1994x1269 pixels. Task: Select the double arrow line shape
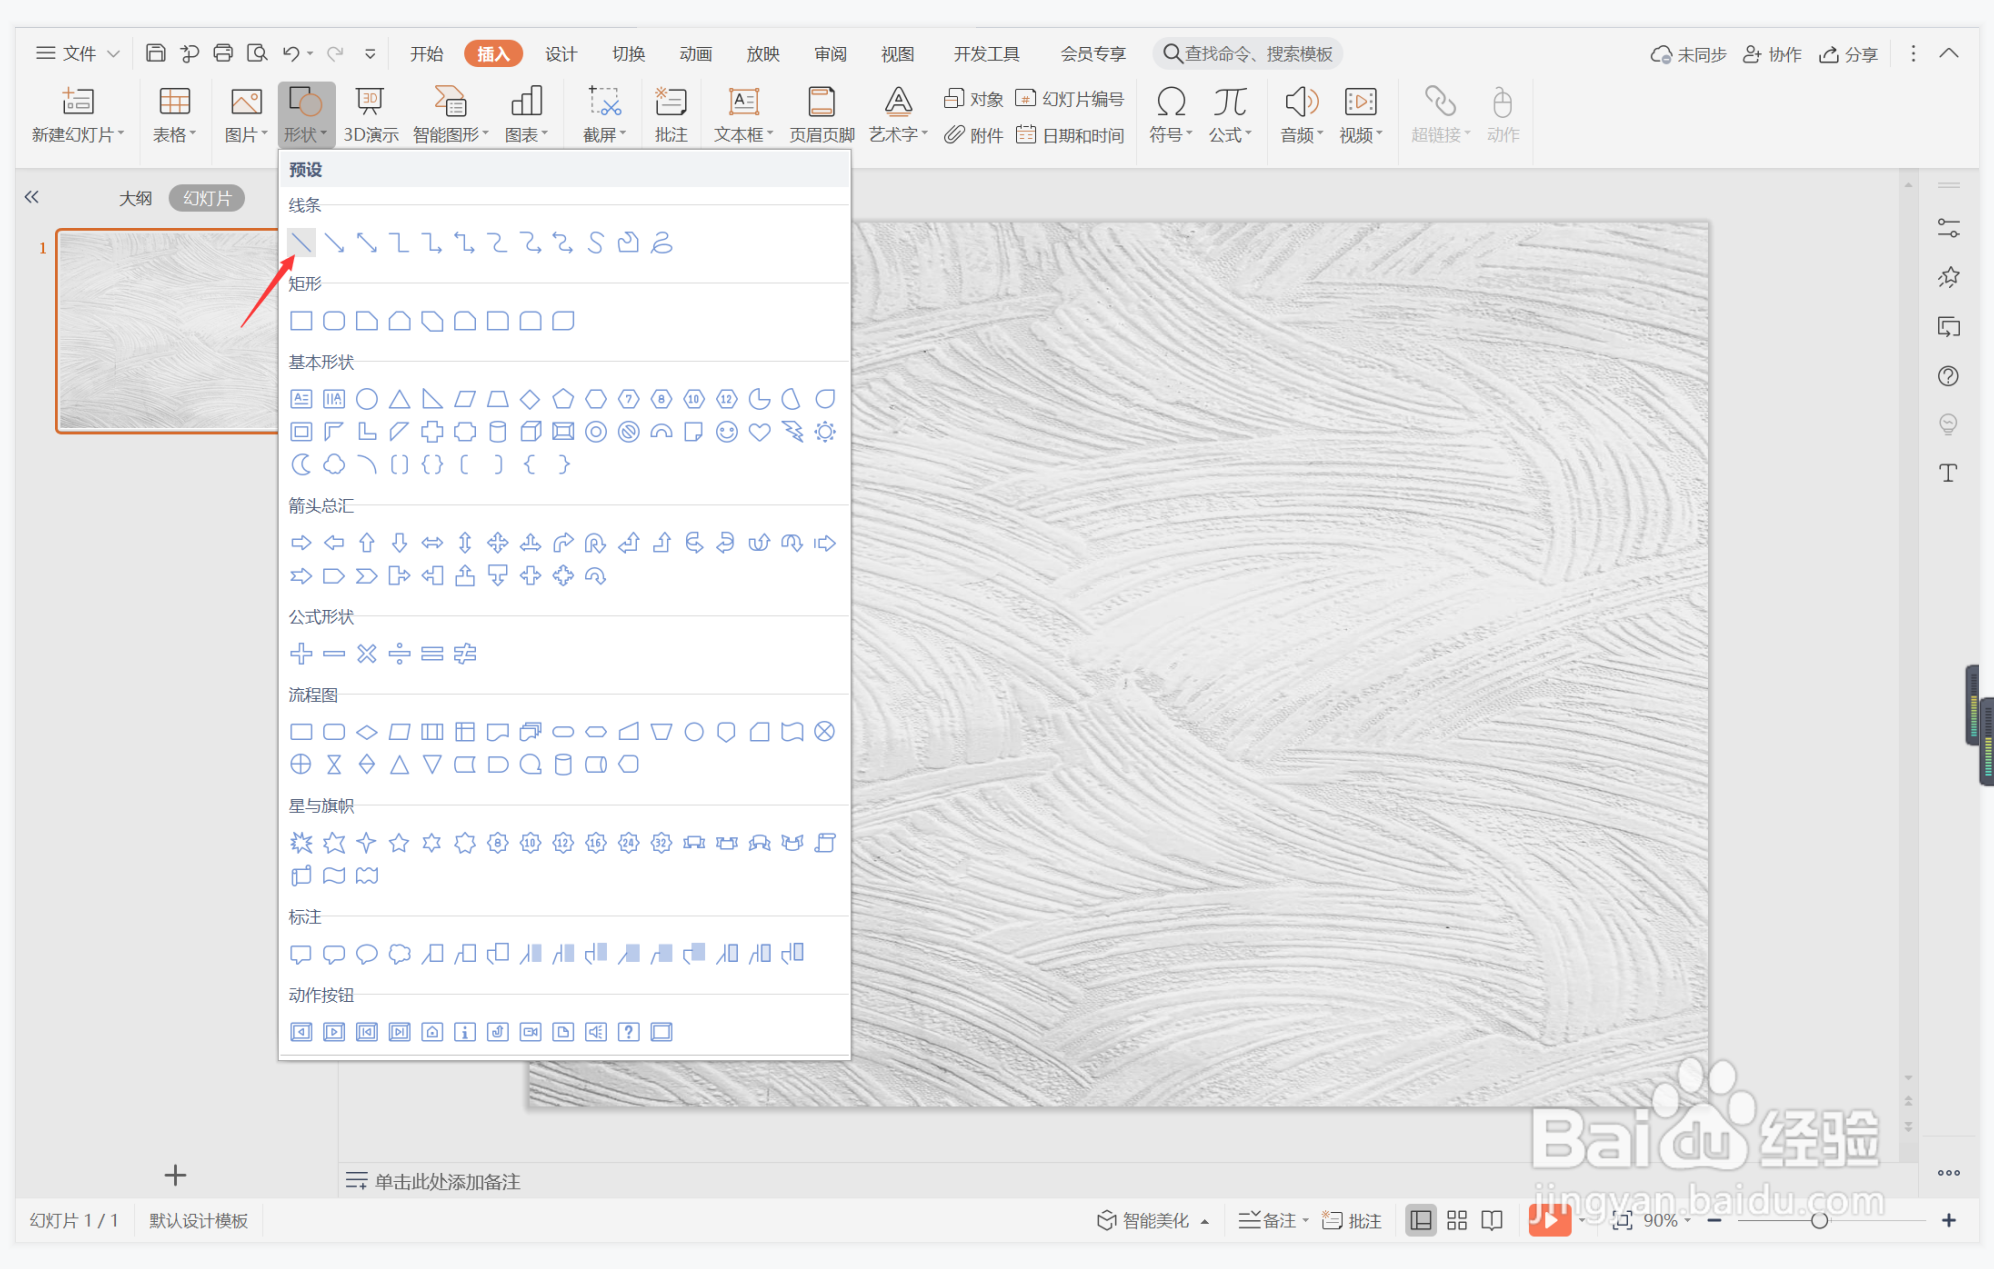(x=367, y=242)
